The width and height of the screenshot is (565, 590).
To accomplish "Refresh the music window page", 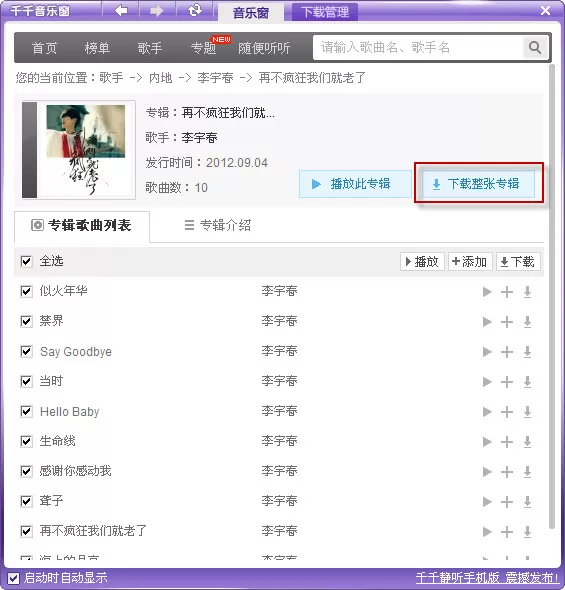I will click(195, 10).
